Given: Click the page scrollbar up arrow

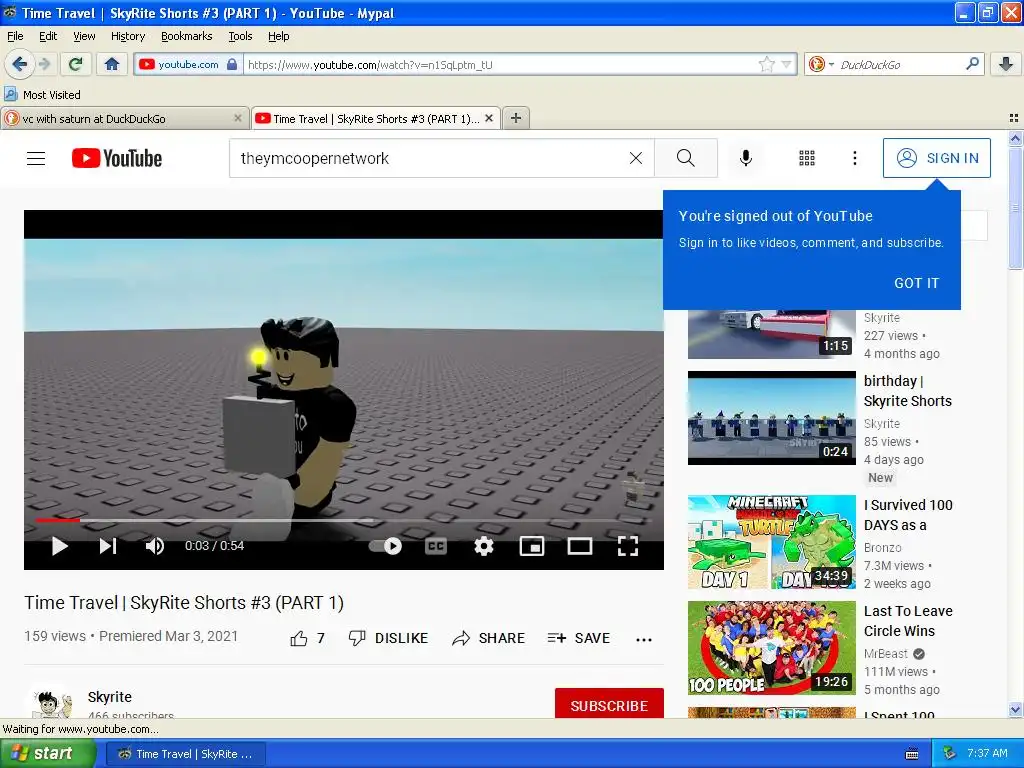Looking at the screenshot, I should (x=1015, y=138).
